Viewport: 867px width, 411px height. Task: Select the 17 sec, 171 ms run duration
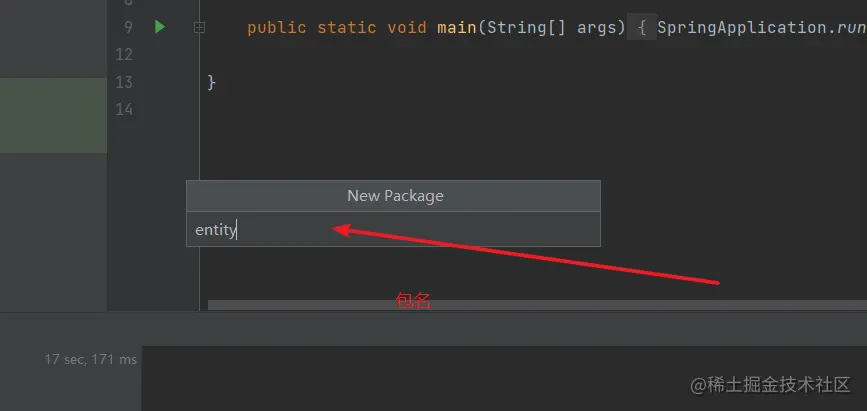coord(91,360)
